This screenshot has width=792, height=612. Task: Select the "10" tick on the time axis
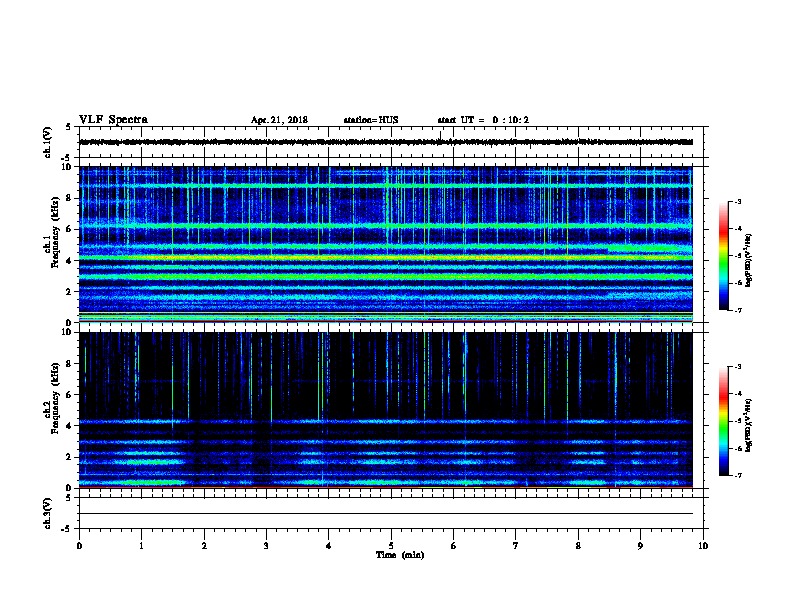click(703, 546)
